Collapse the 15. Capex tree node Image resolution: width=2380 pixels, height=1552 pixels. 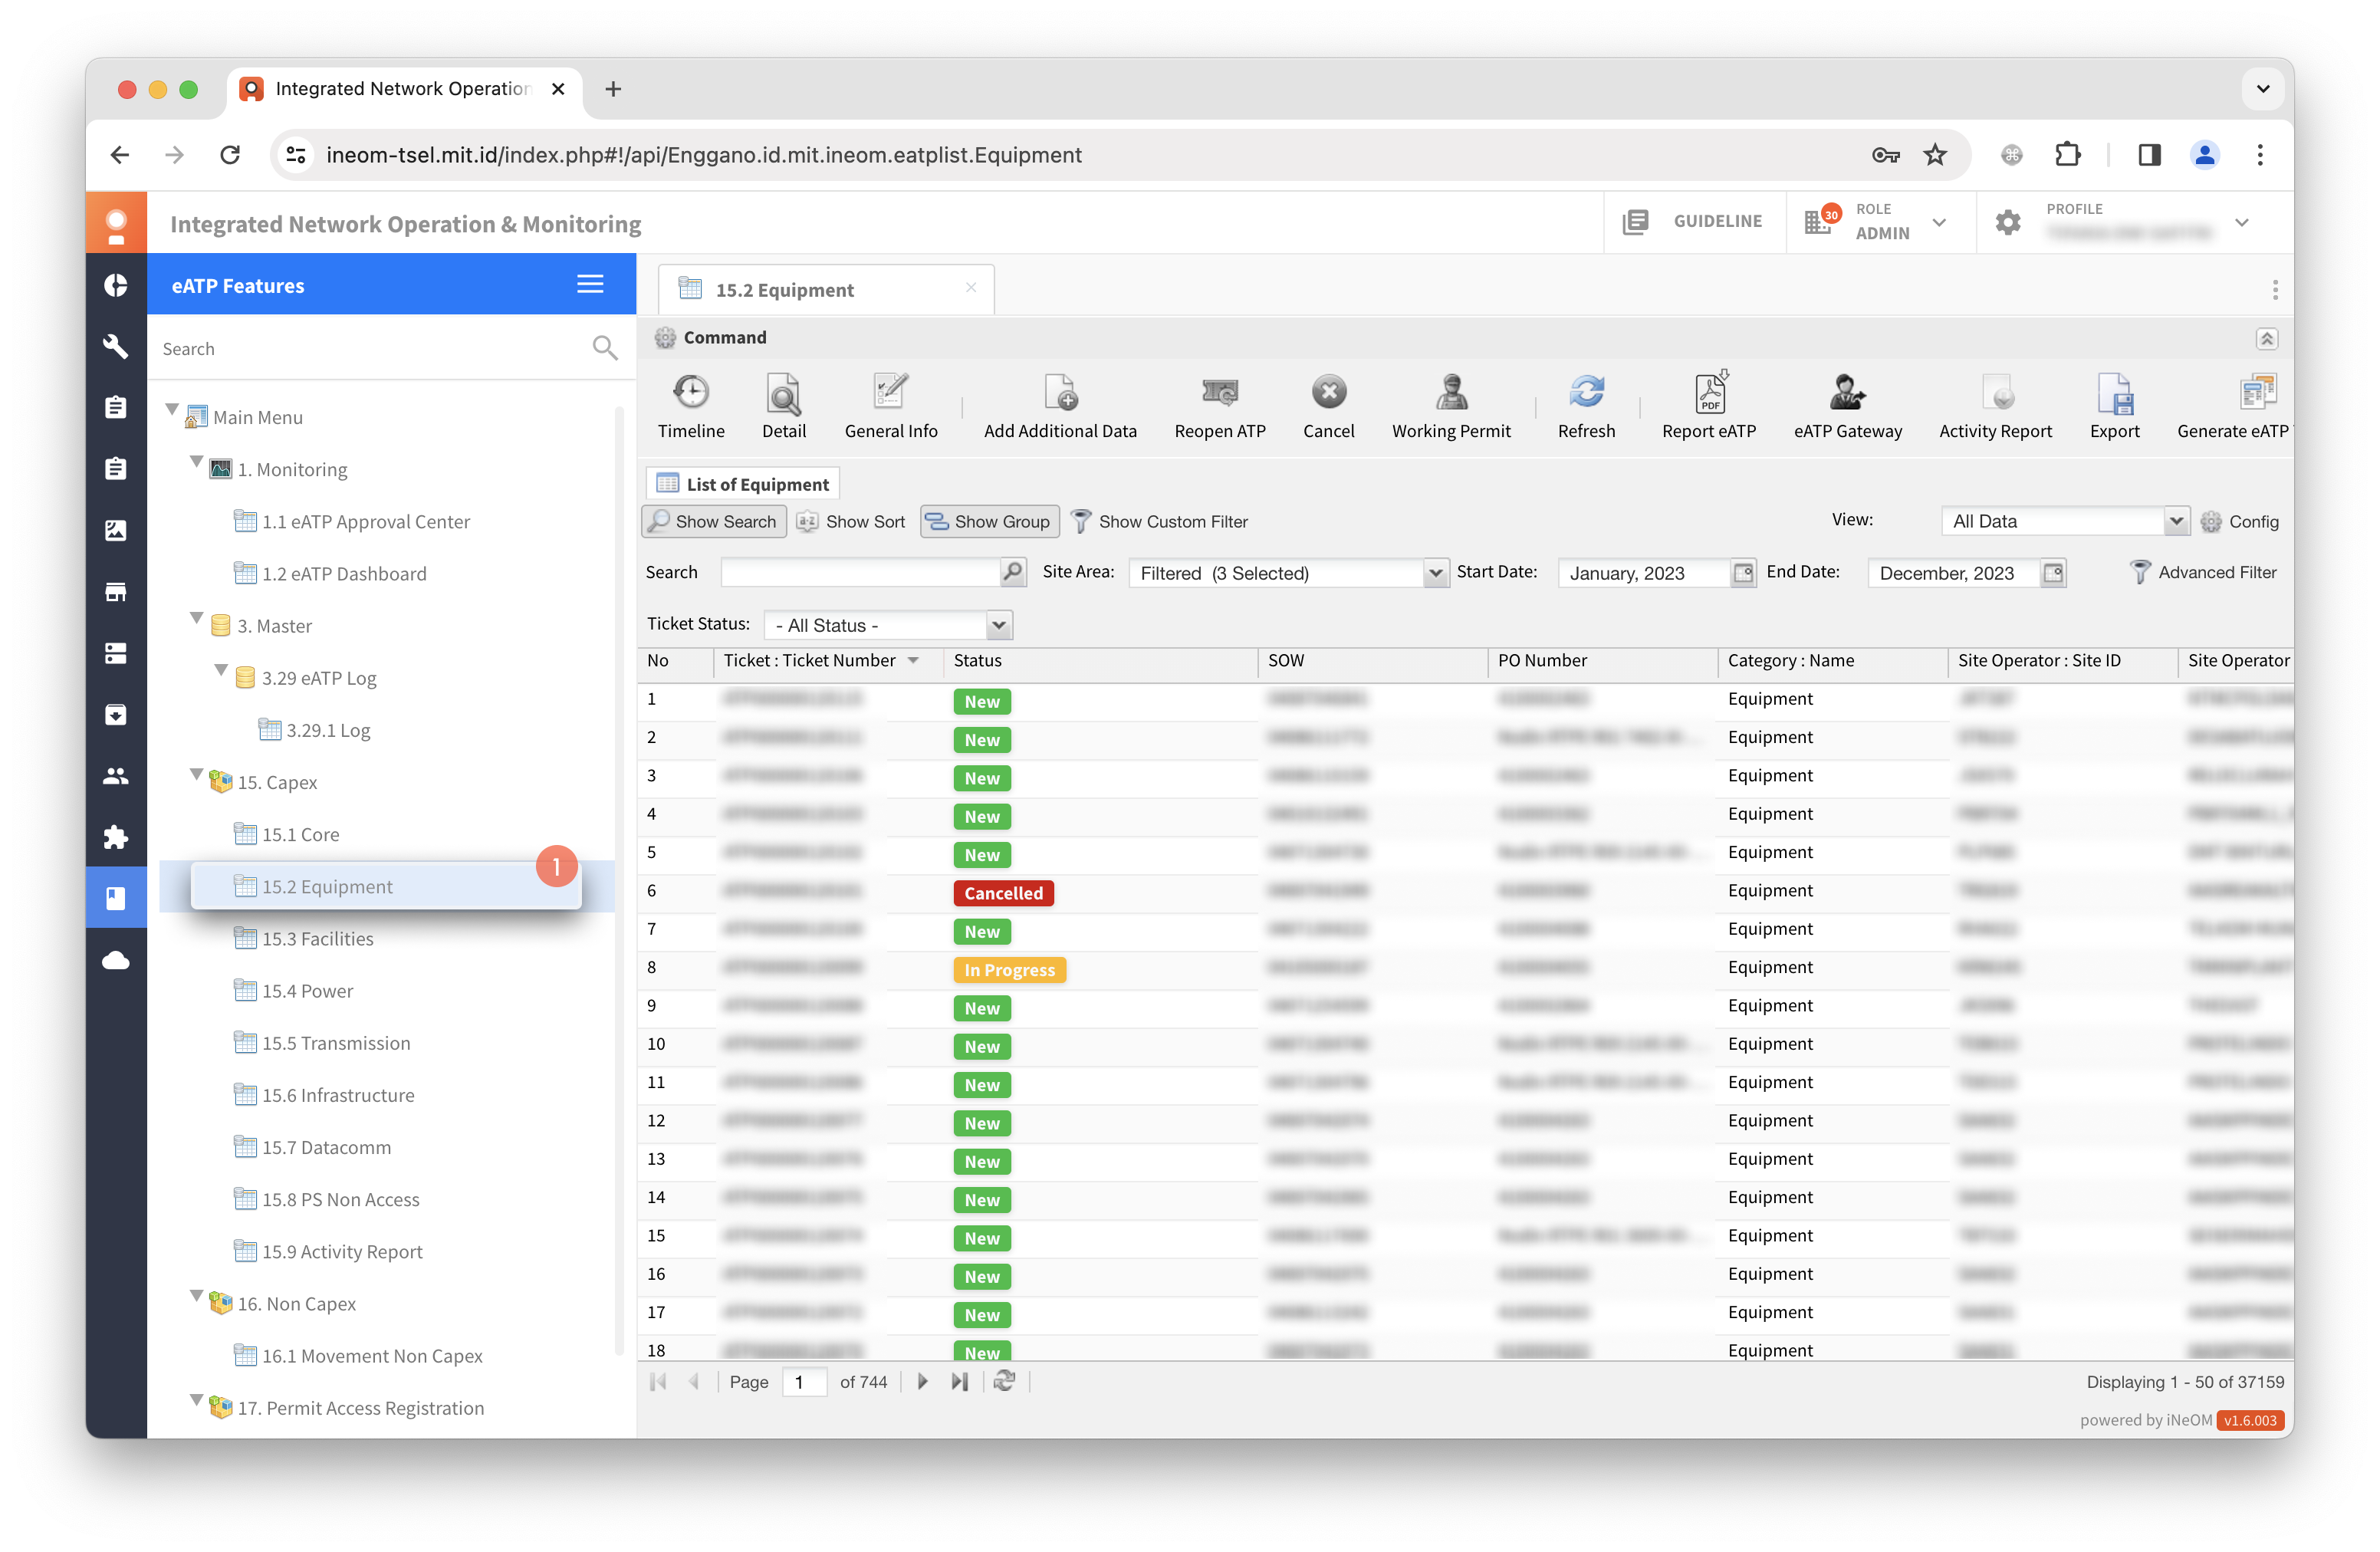(x=197, y=775)
